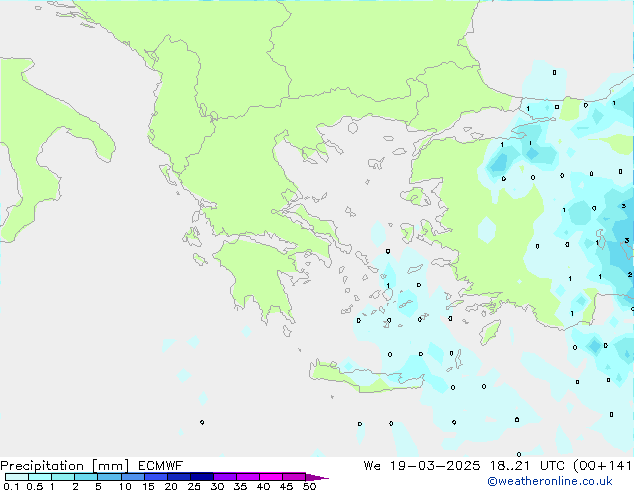This screenshot has height=490, width=634.
Task: Click the '15' legend scale label
Action: tap(148, 486)
